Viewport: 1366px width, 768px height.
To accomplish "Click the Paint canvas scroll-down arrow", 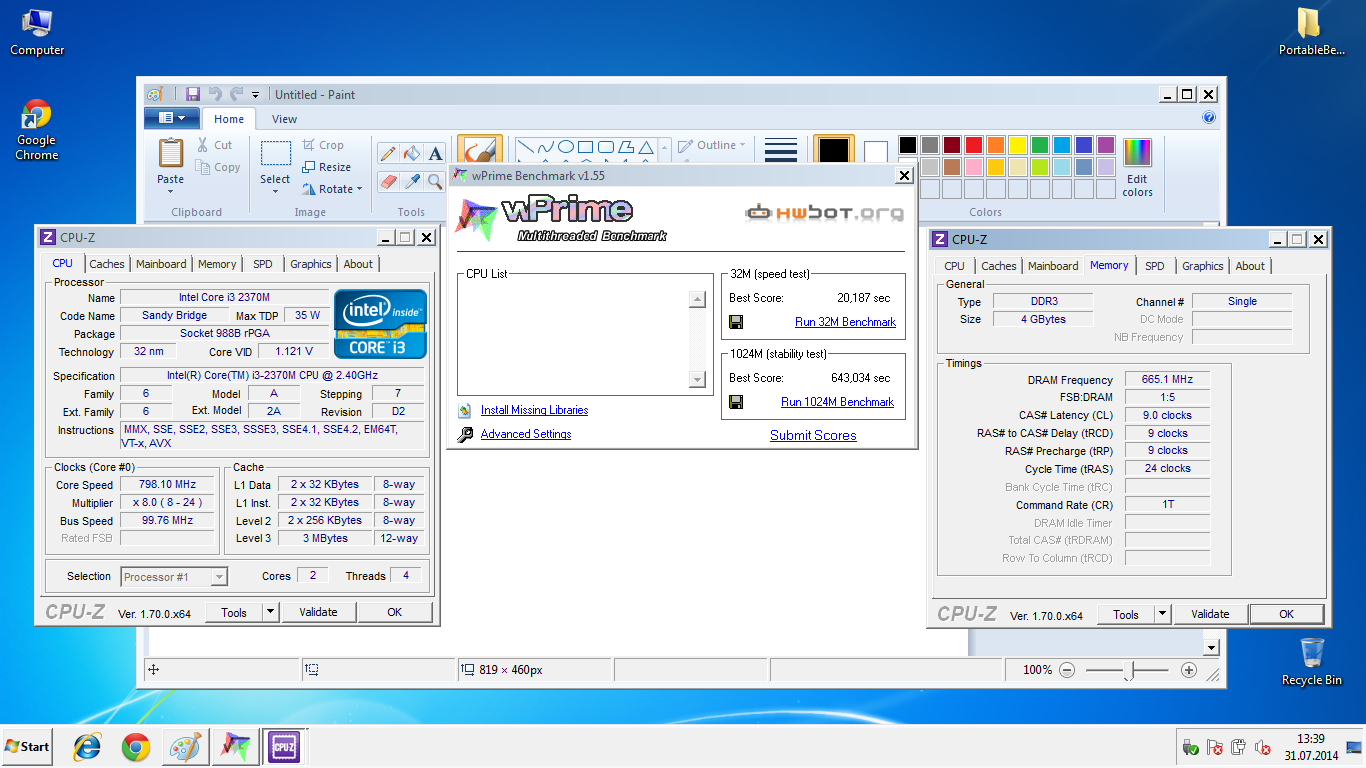I will click(x=1211, y=648).
